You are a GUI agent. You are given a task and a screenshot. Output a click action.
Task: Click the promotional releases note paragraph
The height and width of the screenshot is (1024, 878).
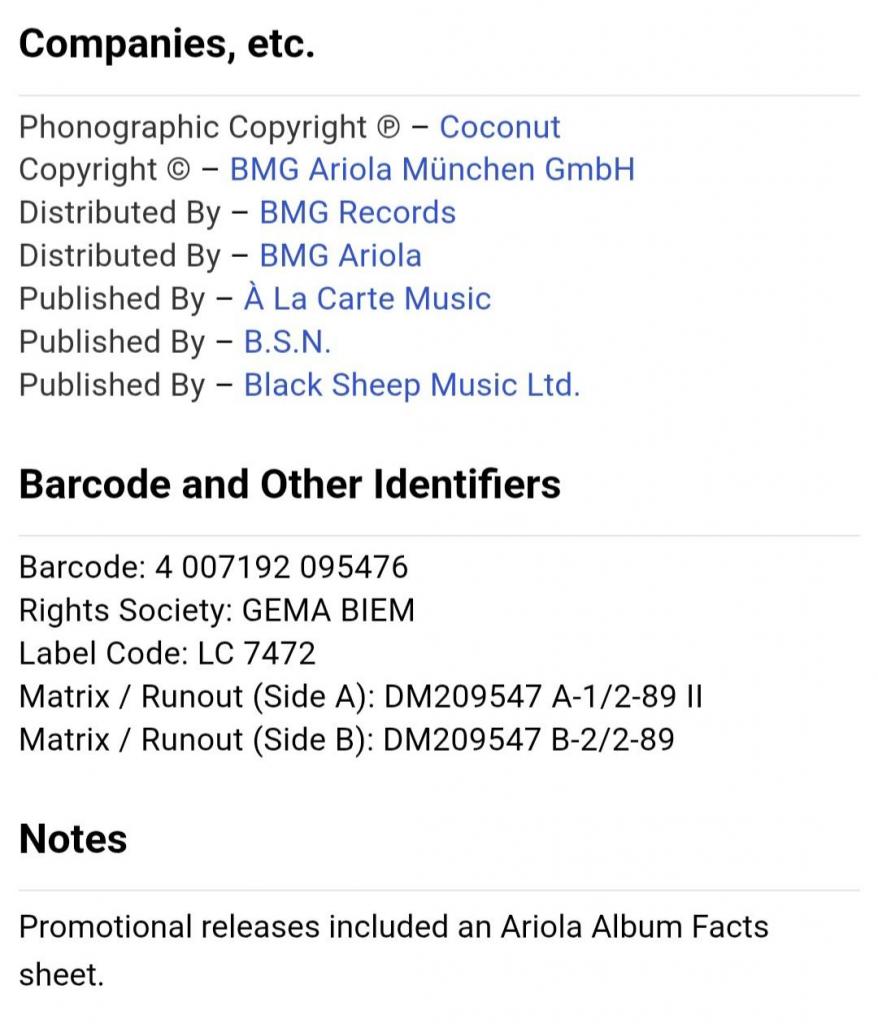(x=393, y=949)
